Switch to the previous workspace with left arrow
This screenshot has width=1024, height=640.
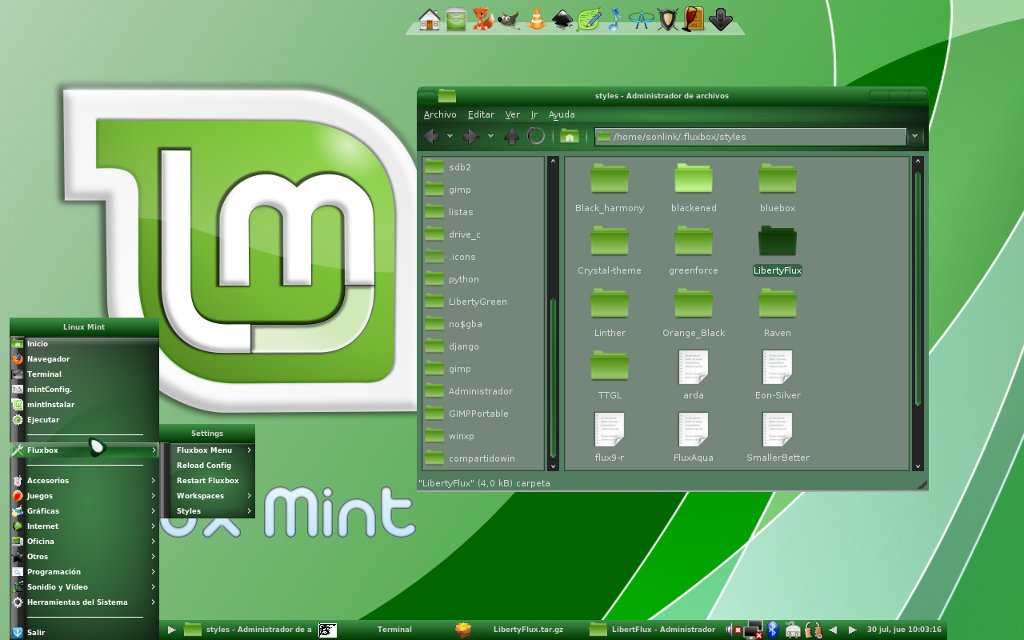pyautogui.click(x=833, y=630)
